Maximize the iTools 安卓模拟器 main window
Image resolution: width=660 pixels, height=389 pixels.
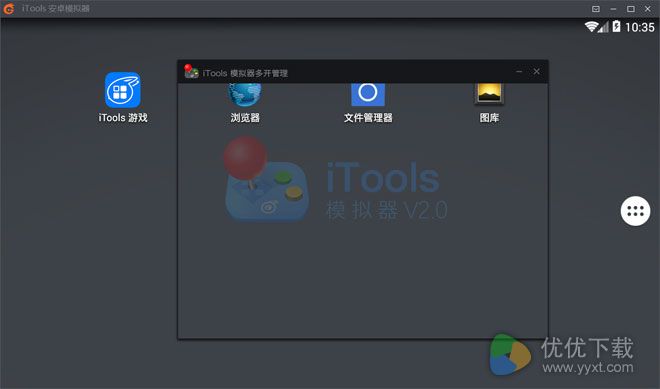[x=631, y=9]
